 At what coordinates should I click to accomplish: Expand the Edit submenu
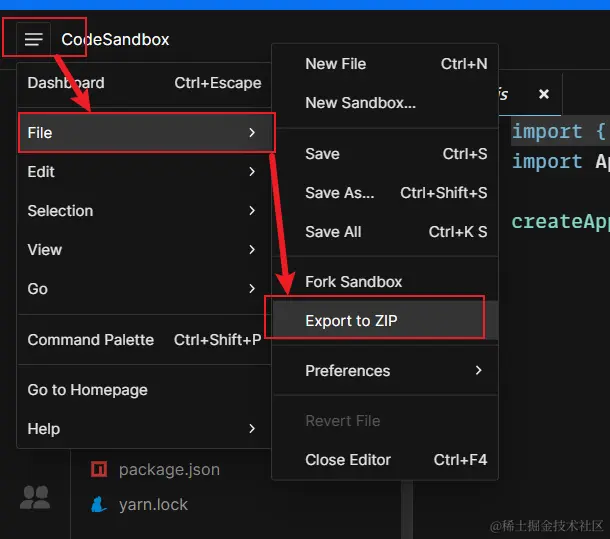pos(144,172)
